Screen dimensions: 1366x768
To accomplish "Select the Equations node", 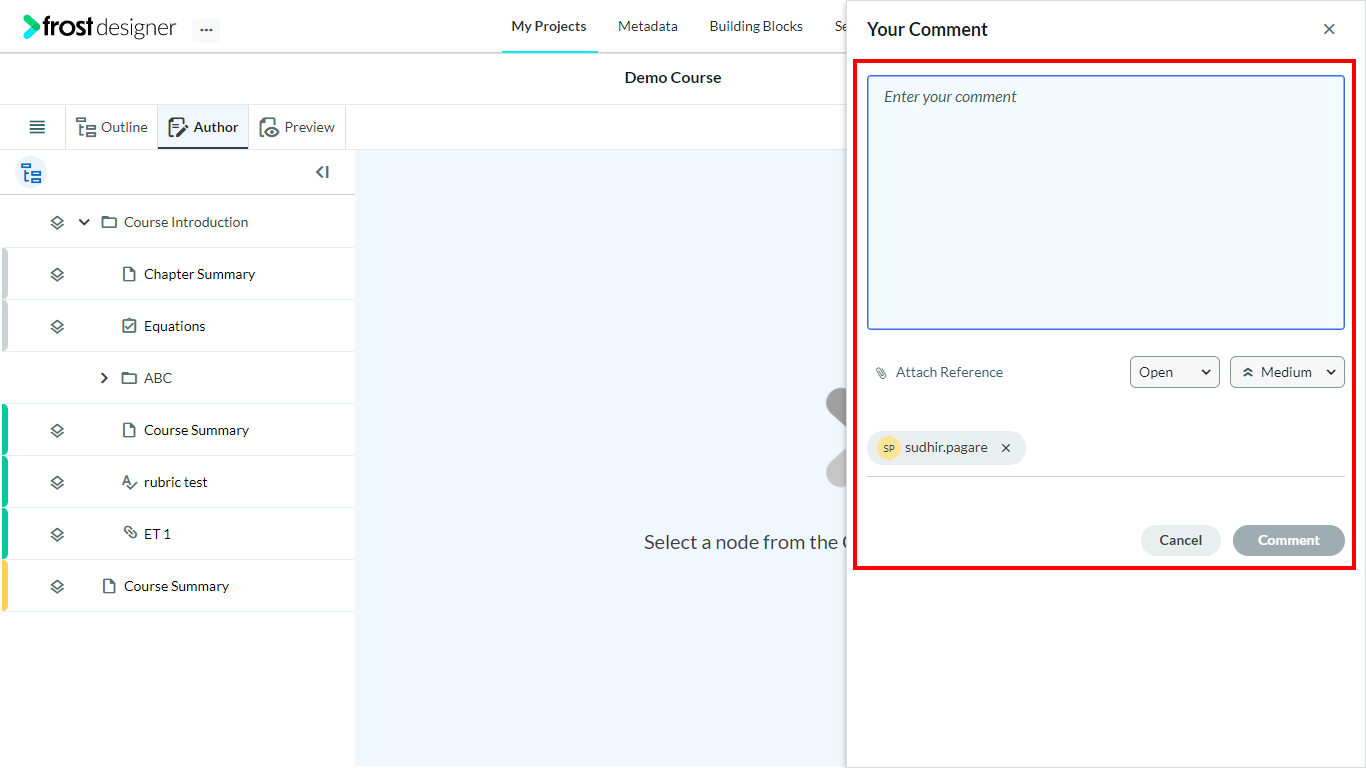I will 174,326.
